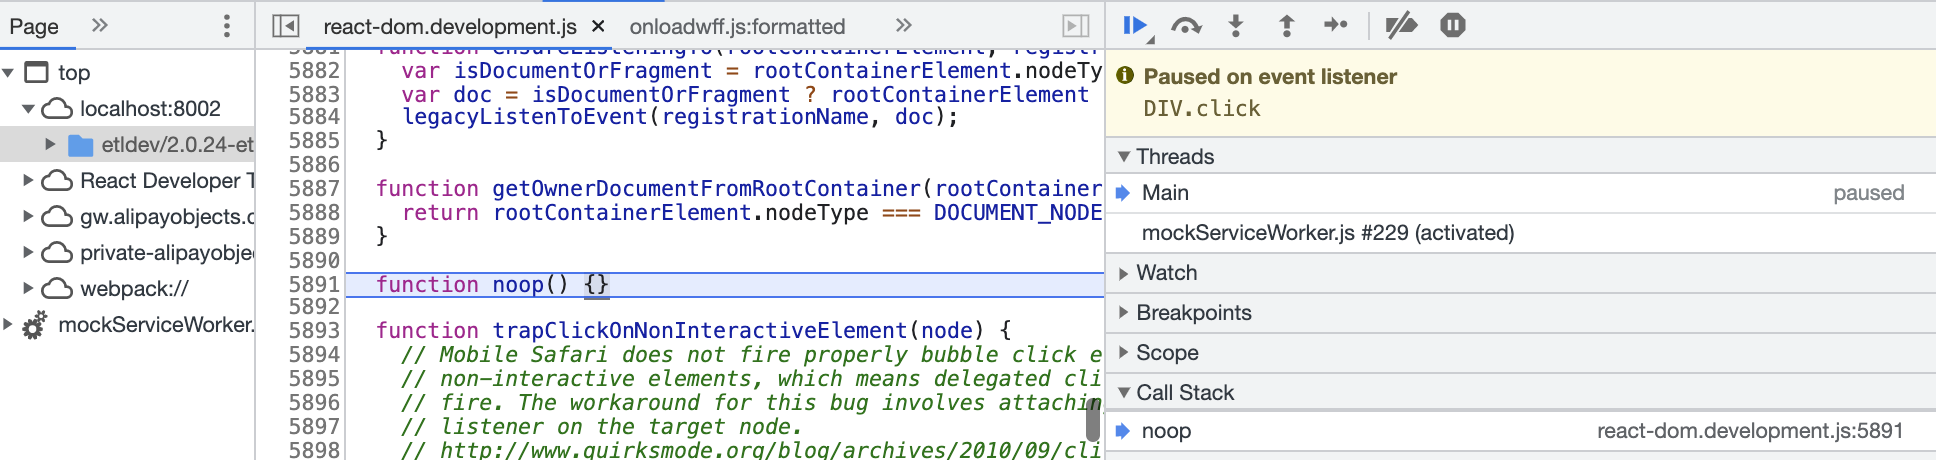Viewport: 1936px width, 460px height.
Task: Click getOwnerDocumentFromRootContainer function name
Action: coord(706,189)
